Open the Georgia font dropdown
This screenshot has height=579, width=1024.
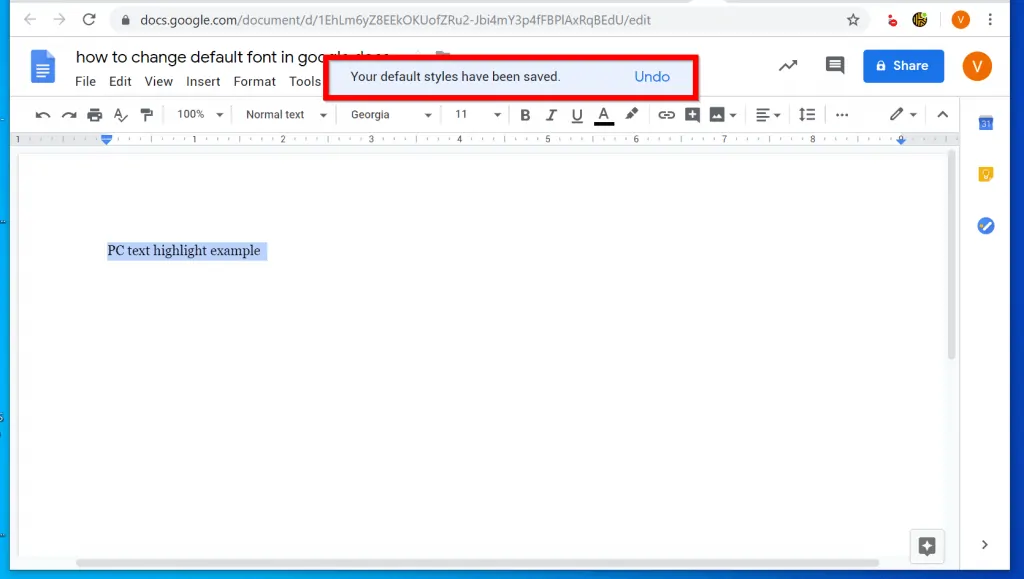point(389,114)
